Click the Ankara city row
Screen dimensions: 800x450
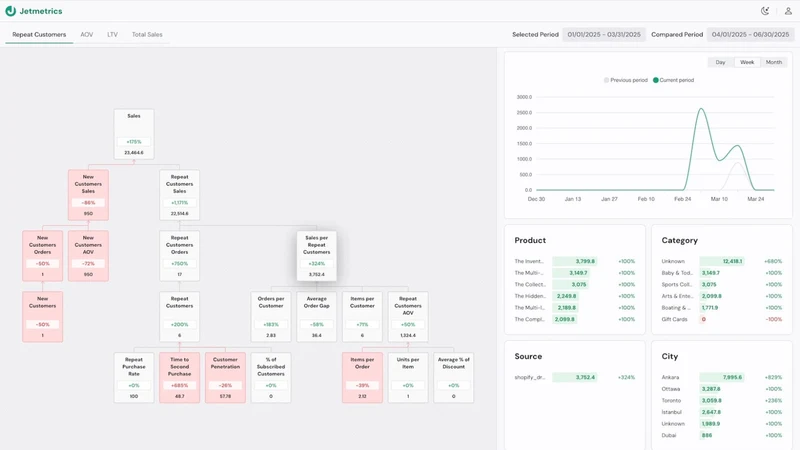point(721,378)
